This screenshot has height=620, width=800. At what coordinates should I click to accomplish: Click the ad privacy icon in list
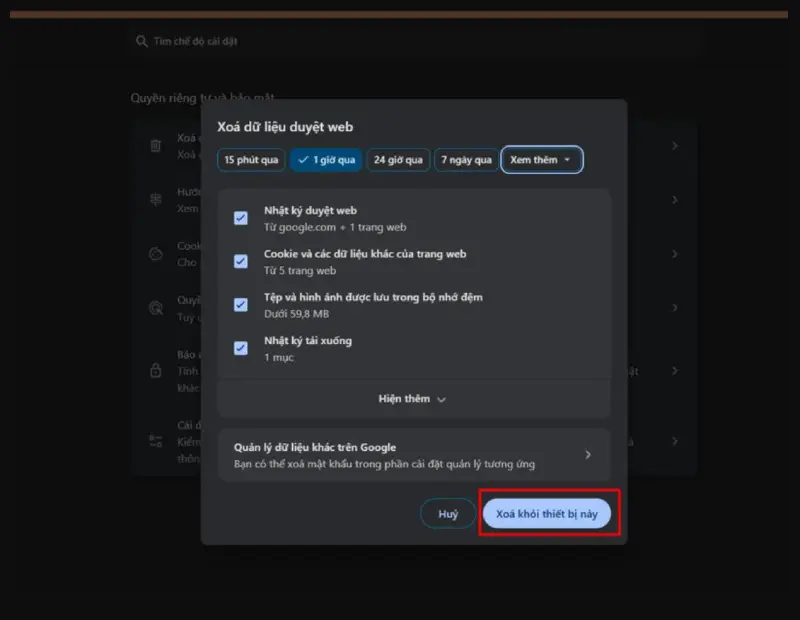pos(156,308)
